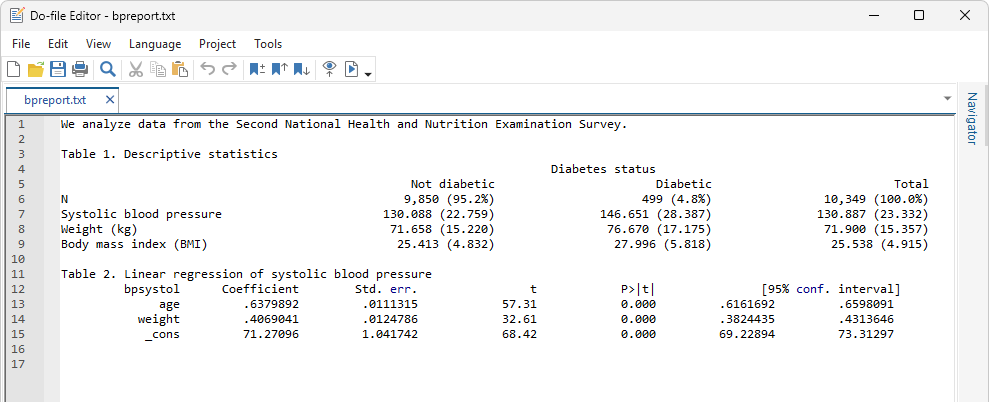This screenshot has height=402, width=989.
Task: Open Find with the magnifying glass icon
Action: pyautogui.click(x=107, y=69)
